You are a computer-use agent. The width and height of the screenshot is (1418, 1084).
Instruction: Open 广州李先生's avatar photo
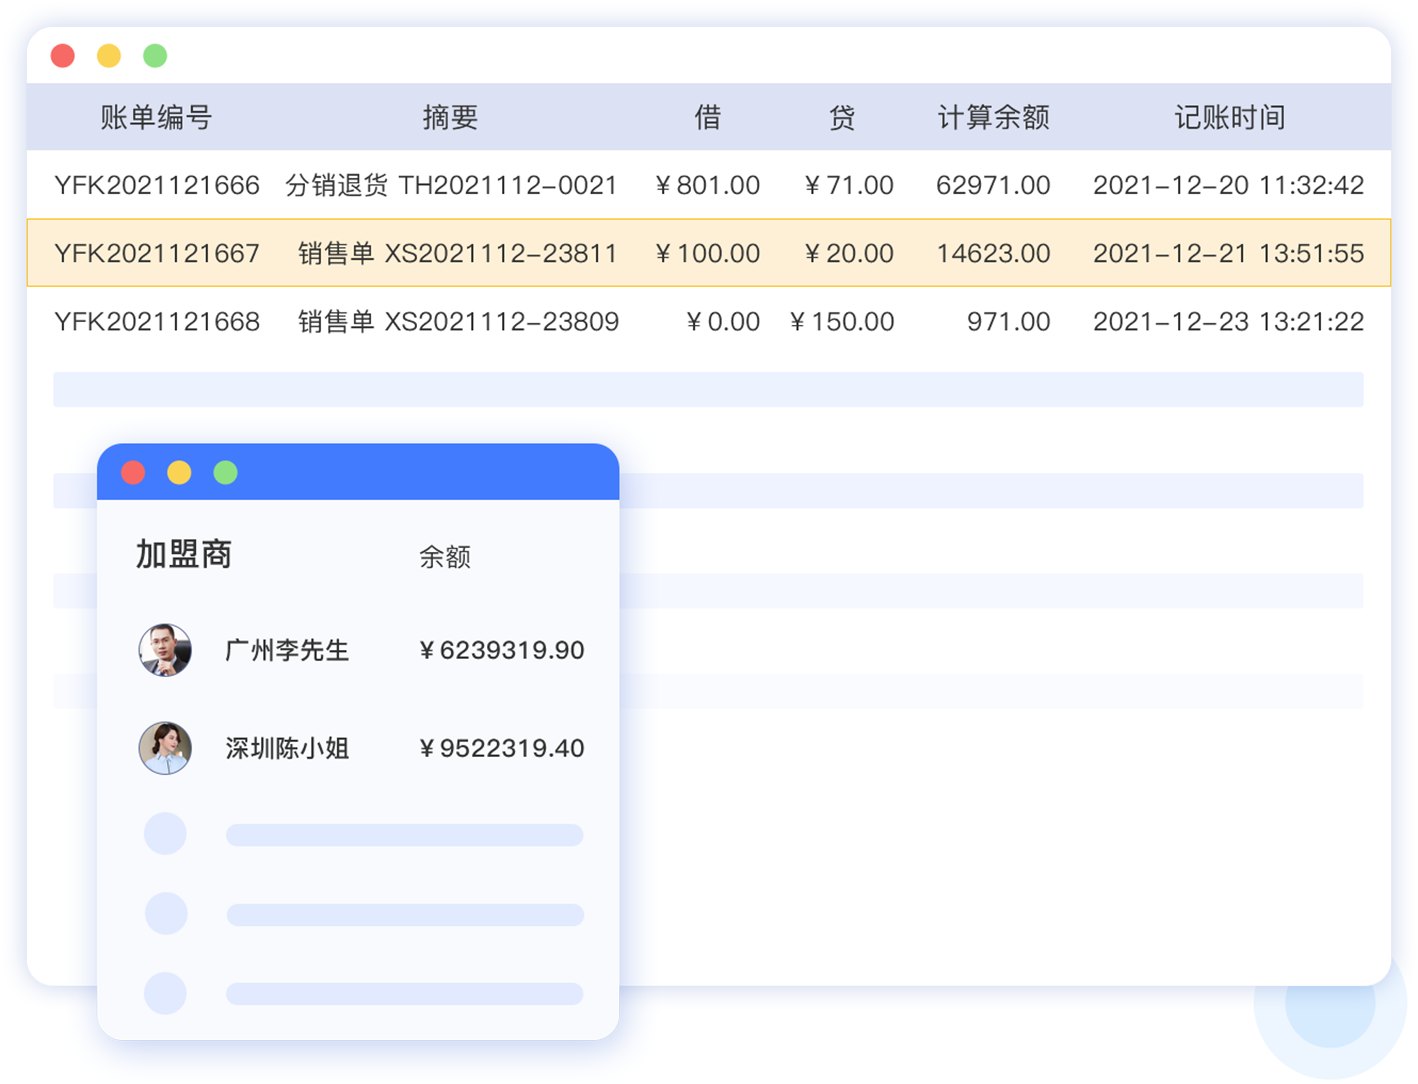165,650
